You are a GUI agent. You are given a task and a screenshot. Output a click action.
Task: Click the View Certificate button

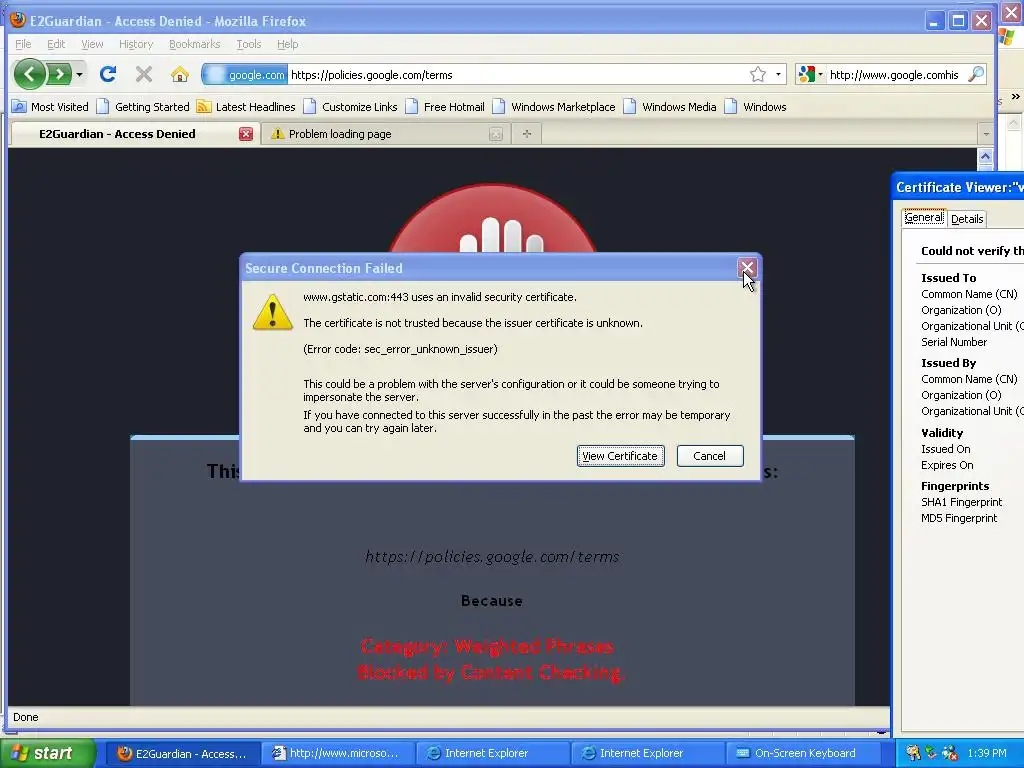620,456
